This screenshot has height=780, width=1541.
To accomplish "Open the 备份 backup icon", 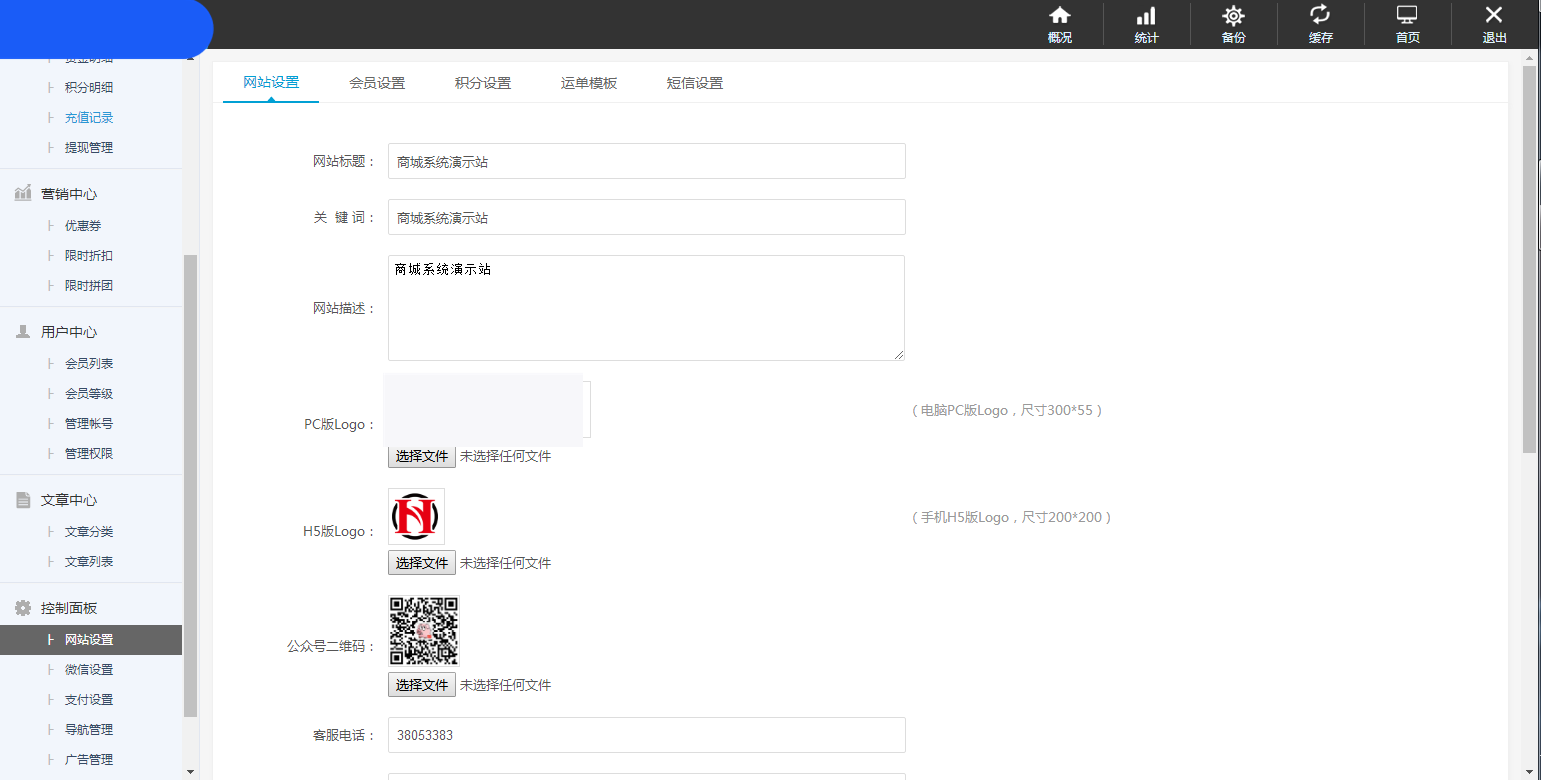I will (x=1233, y=22).
